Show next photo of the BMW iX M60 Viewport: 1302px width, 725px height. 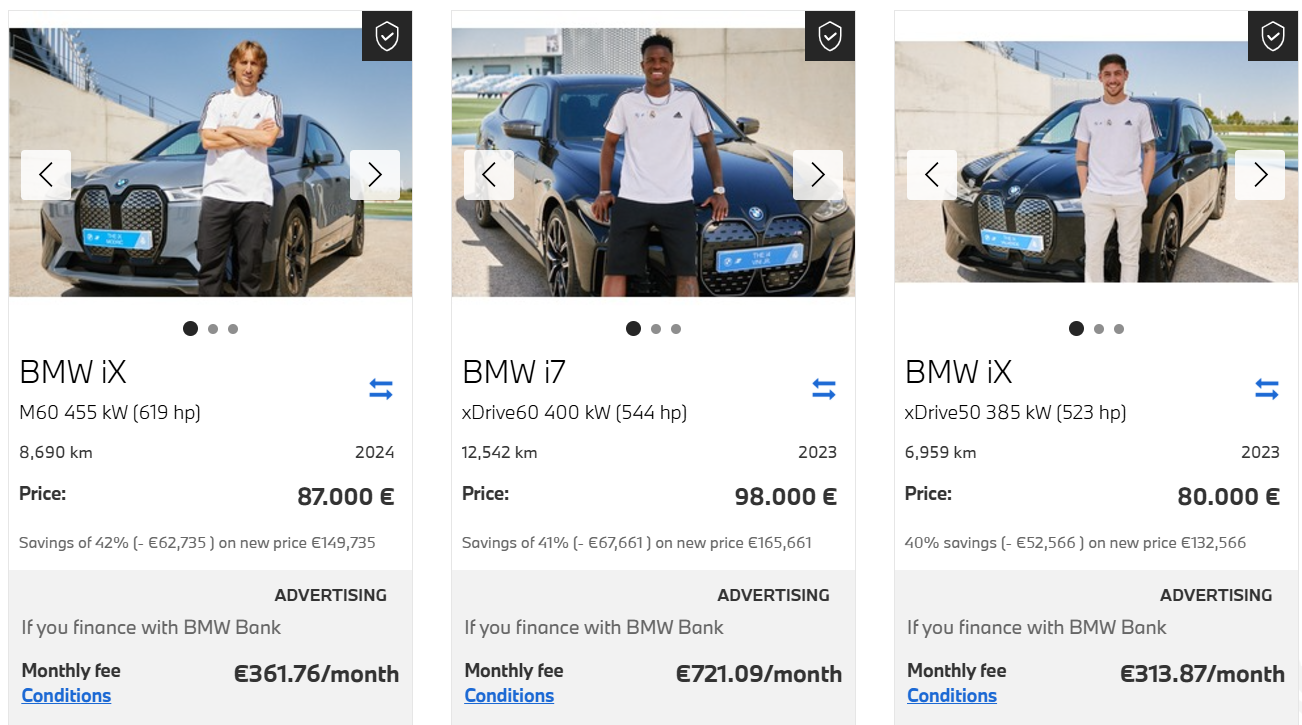(375, 175)
